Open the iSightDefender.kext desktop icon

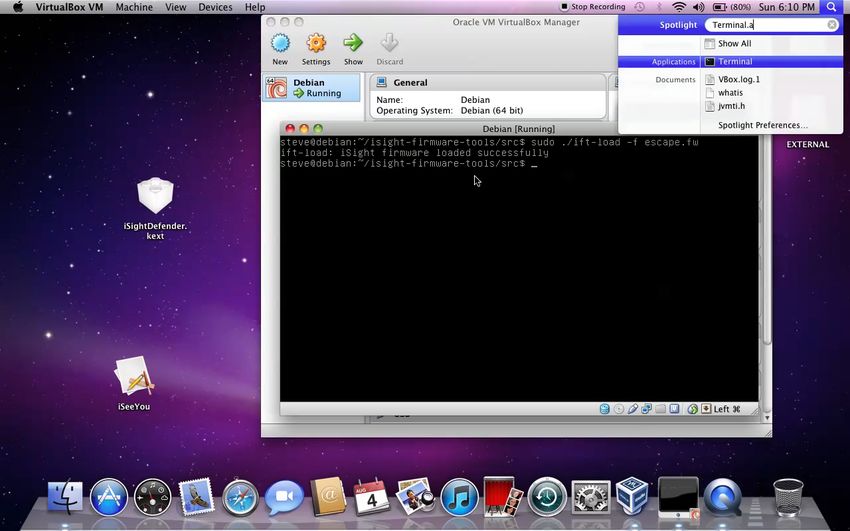coord(155,209)
